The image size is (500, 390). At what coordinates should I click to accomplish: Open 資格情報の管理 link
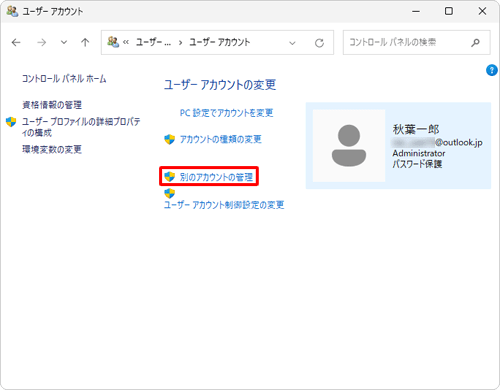point(52,105)
